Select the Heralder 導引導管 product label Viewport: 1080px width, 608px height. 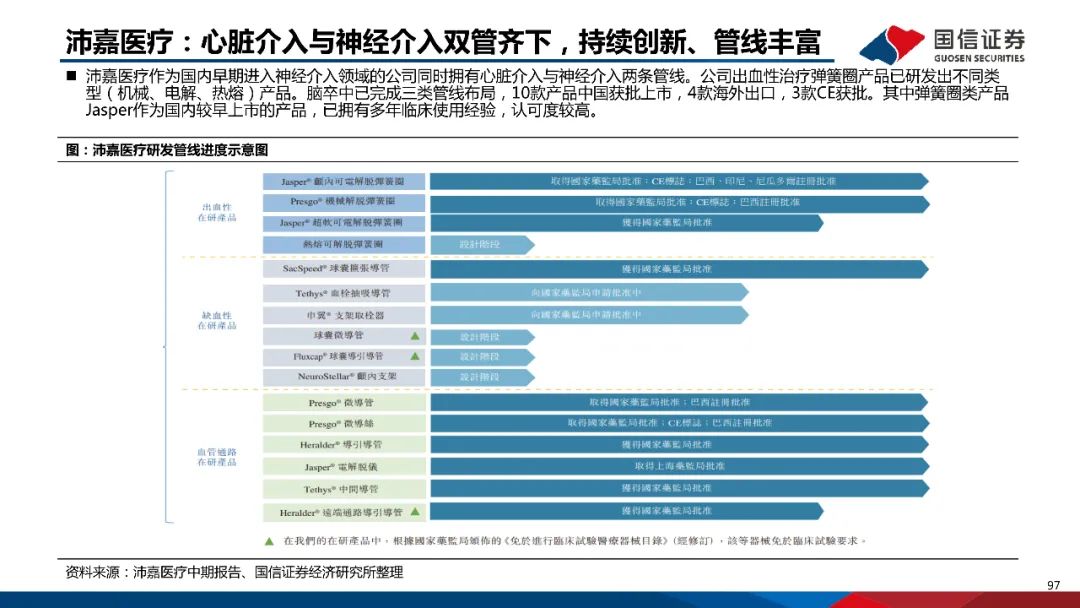tap(344, 445)
